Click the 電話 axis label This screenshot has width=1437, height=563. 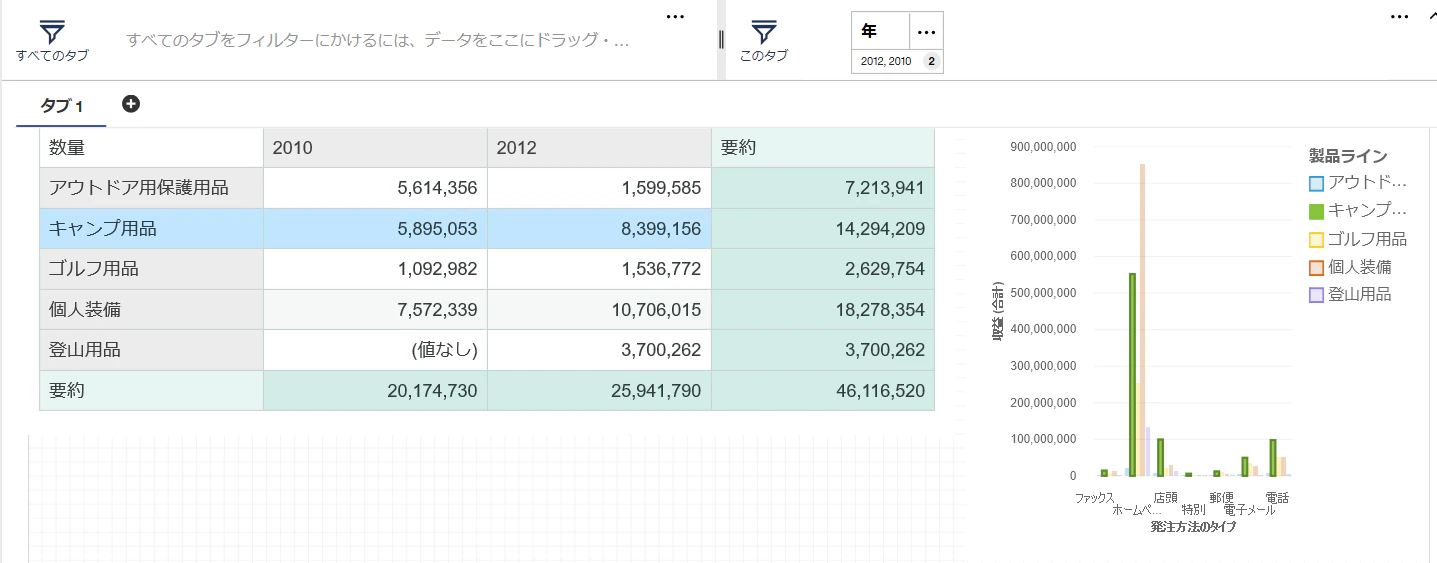pyautogui.click(x=1277, y=497)
